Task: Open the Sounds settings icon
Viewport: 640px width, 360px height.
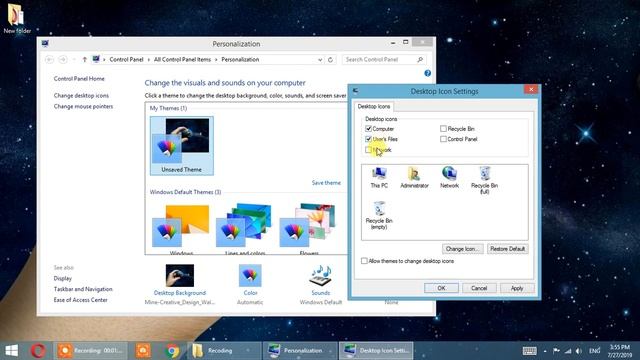Action: pos(320,276)
